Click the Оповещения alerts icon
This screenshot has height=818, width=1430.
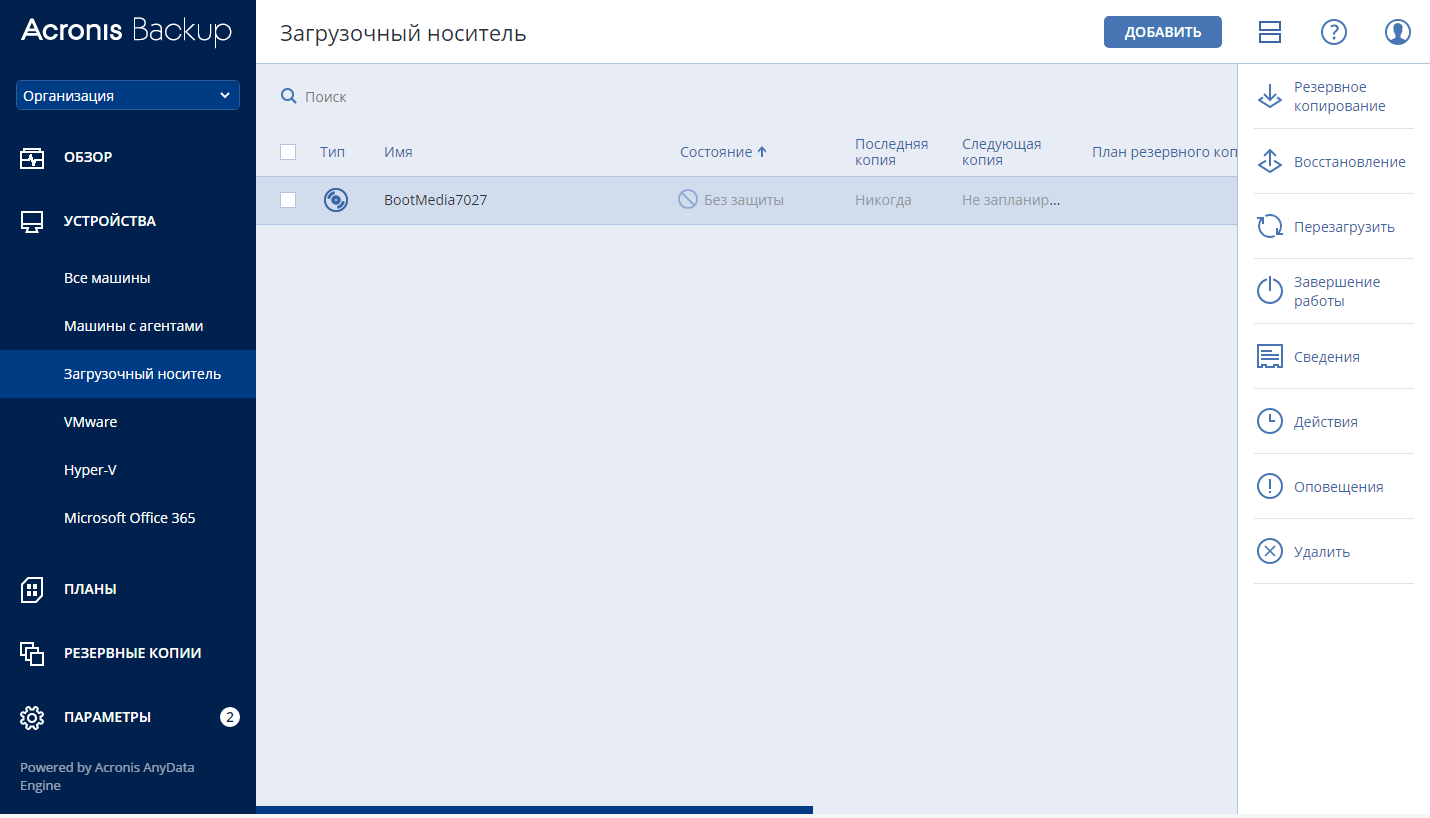[x=1269, y=487]
